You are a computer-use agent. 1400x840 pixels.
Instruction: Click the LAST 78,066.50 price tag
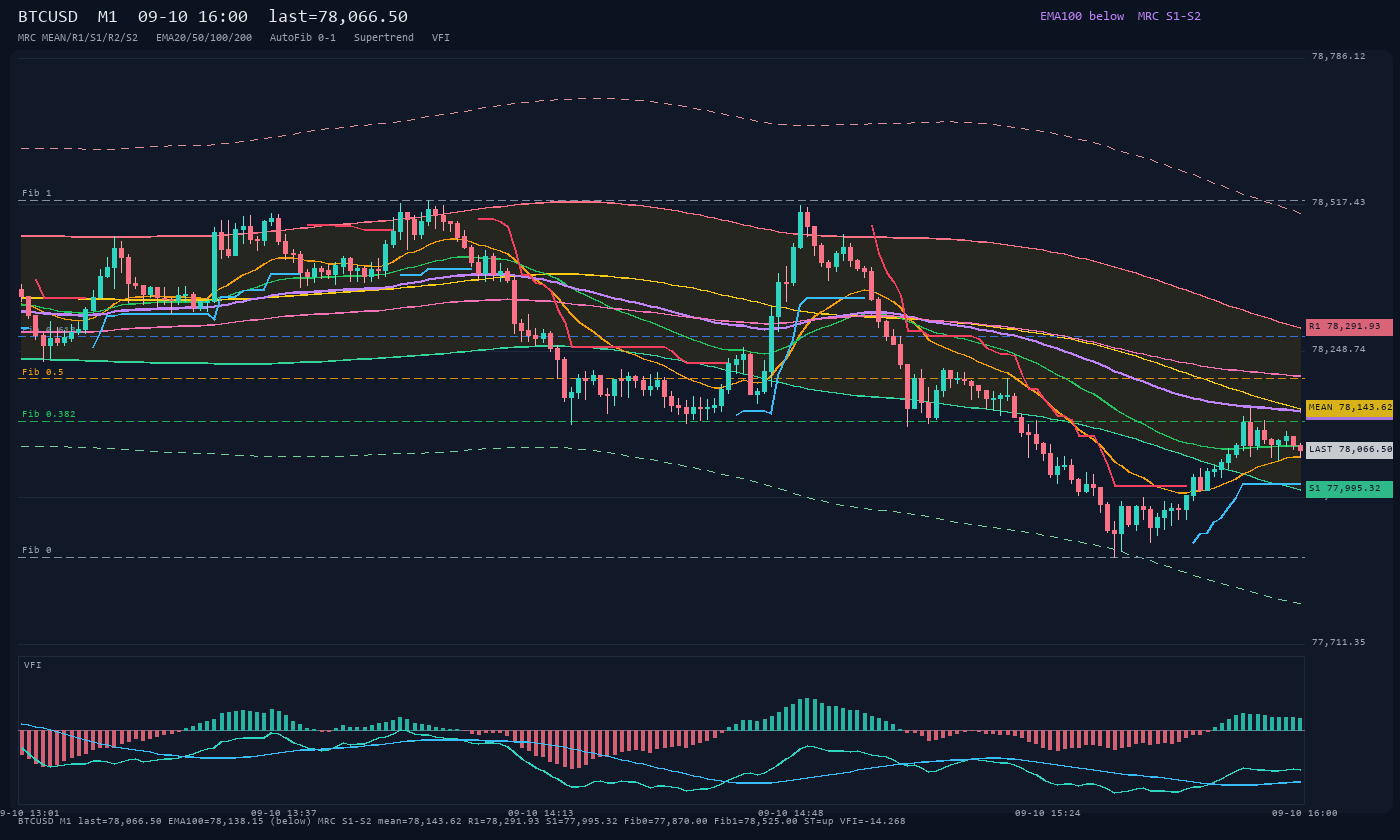click(1349, 450)
